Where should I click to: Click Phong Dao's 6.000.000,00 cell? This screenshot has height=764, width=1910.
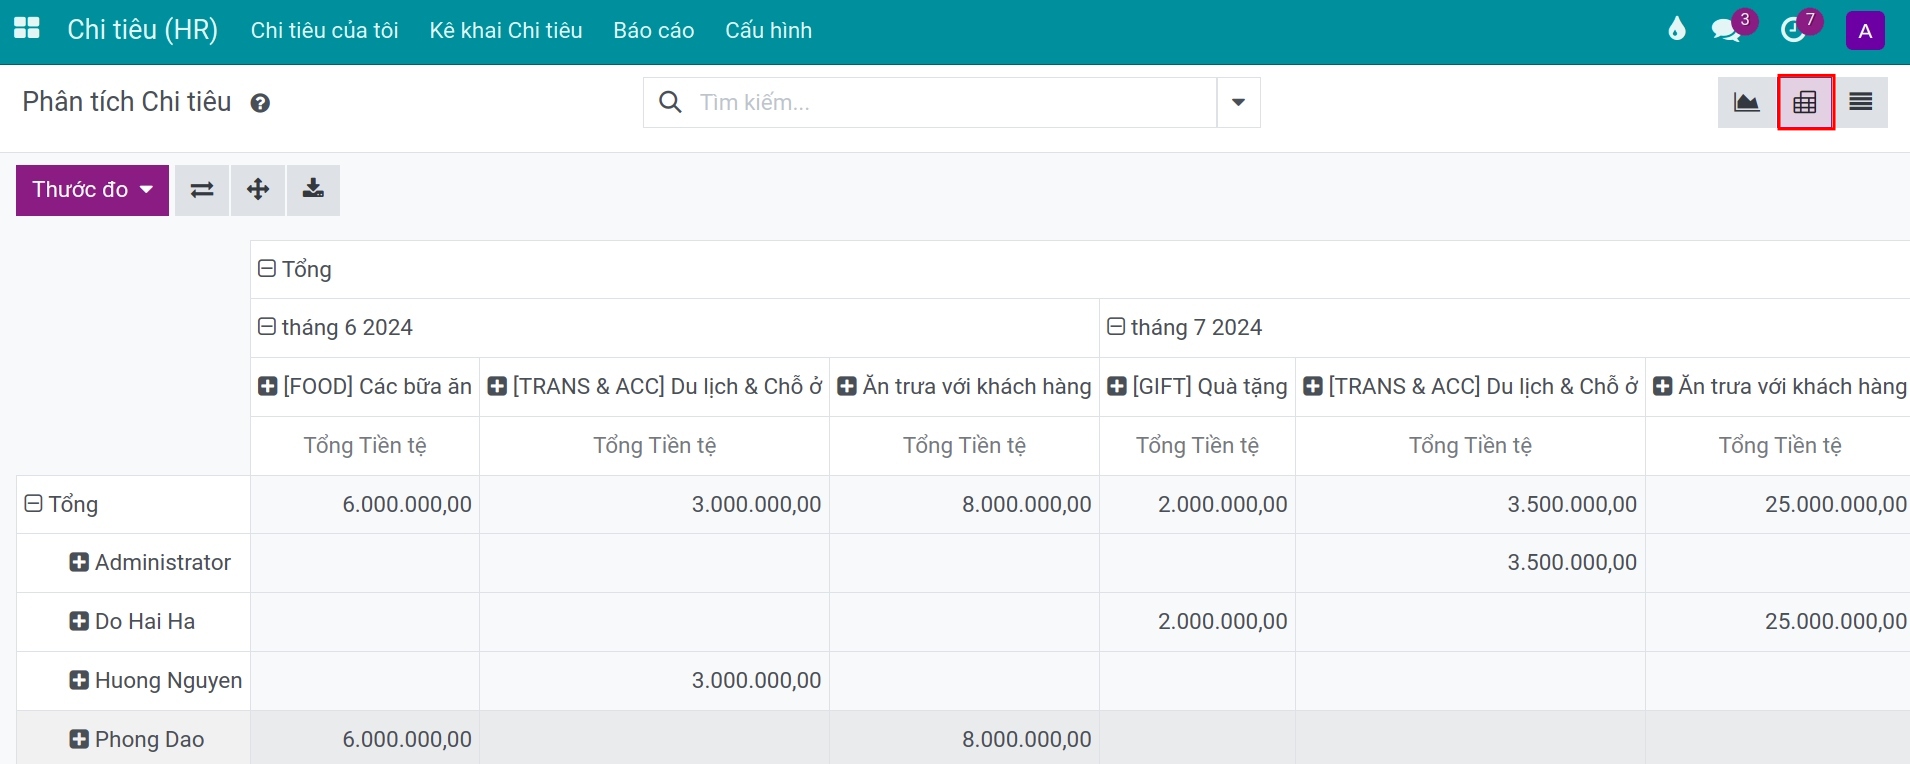(x=365, y=739)
